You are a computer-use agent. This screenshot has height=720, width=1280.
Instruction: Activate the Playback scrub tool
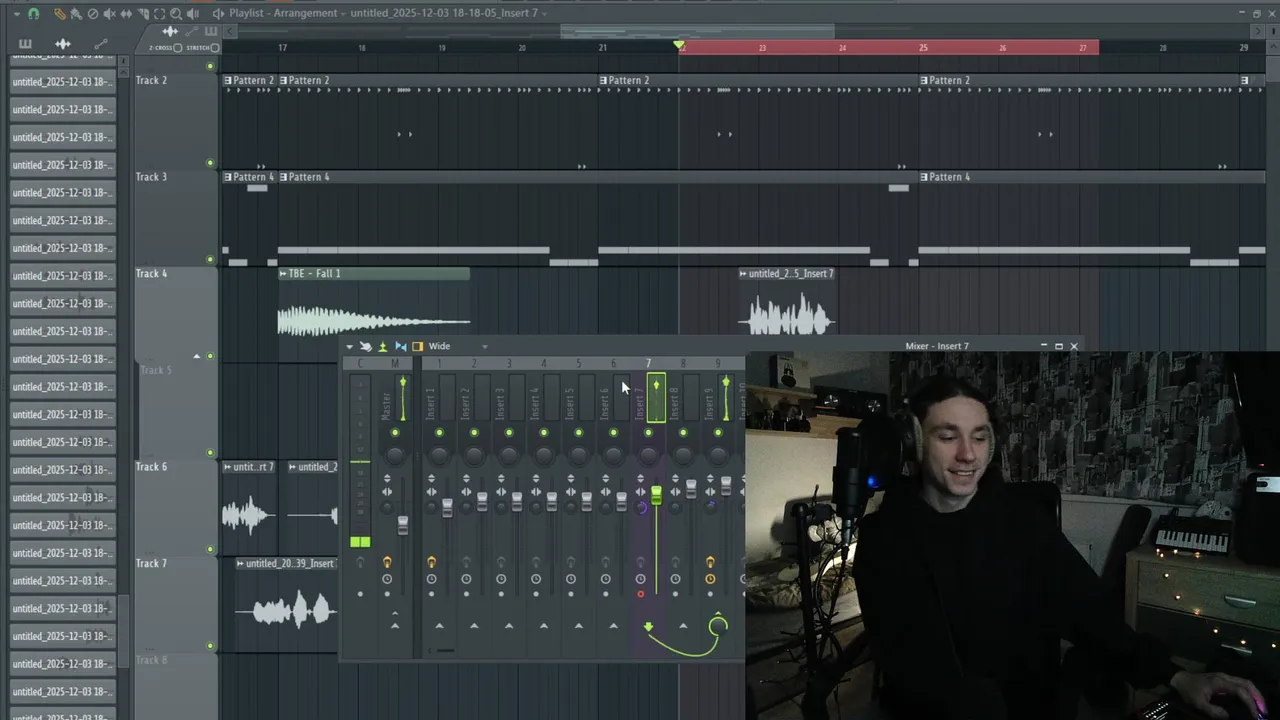[x=193, y=14]
